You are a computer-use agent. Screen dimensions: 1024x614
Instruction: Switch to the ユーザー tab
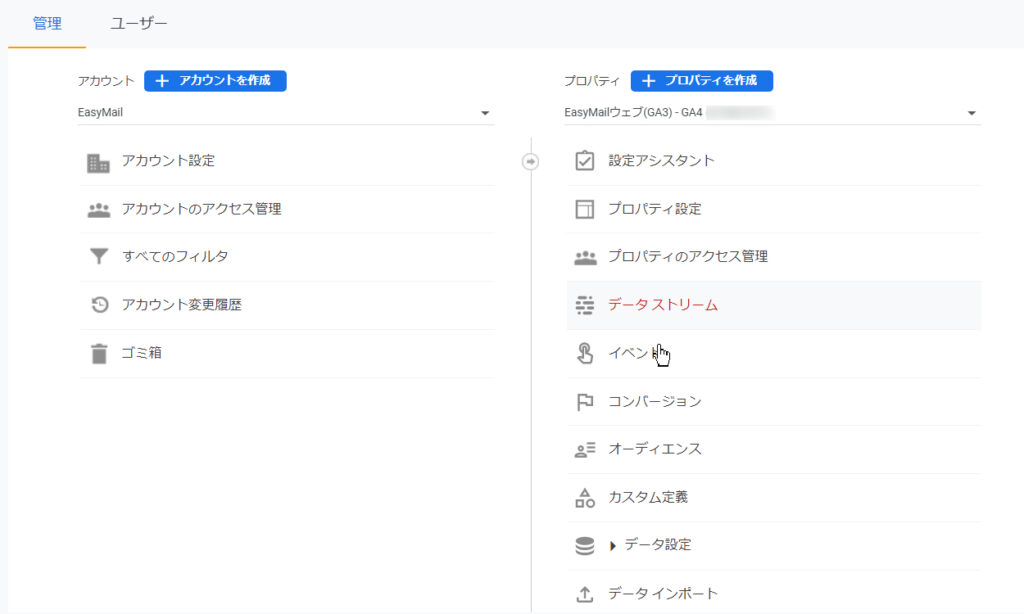point(139,23)
